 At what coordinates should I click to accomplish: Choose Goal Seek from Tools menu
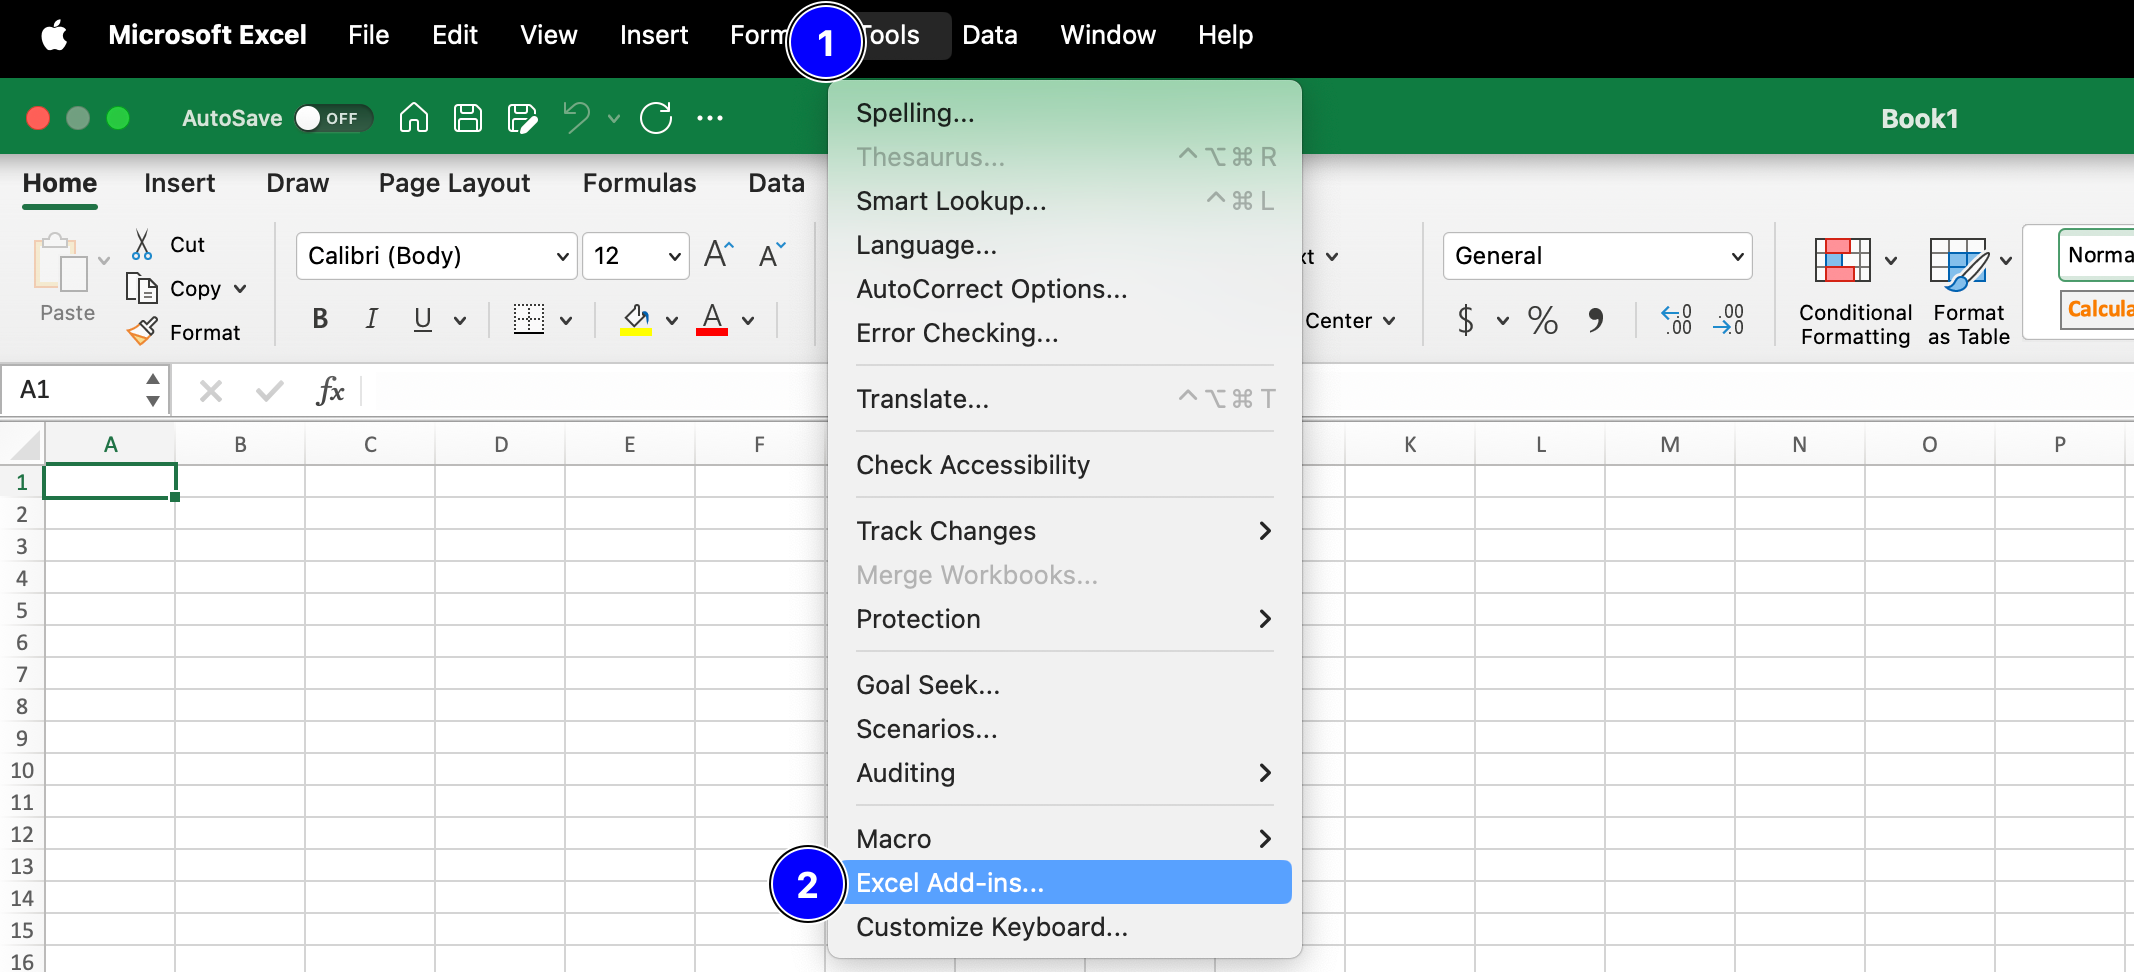(928, 685)
